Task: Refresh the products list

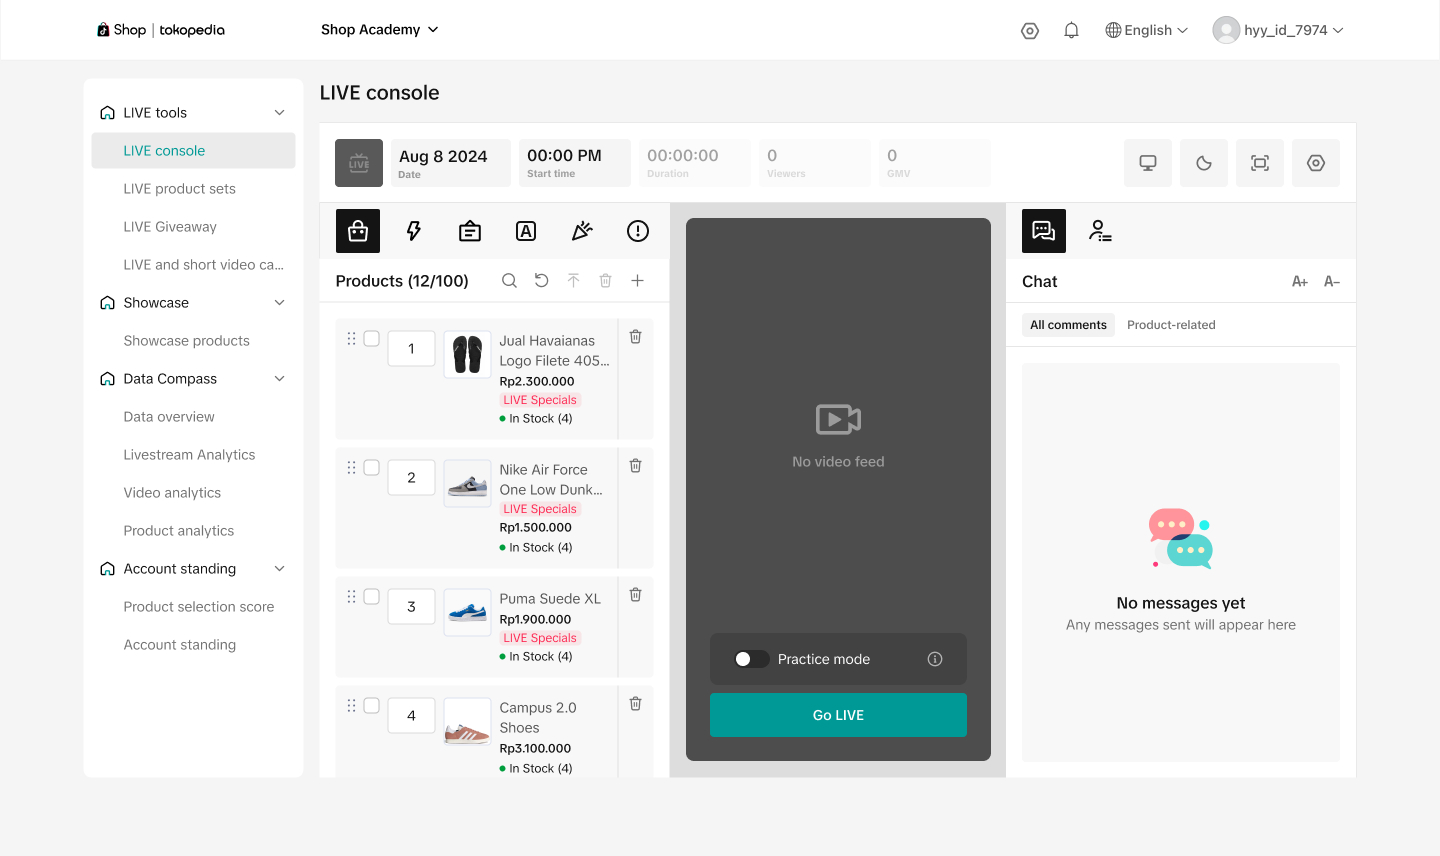Action: (x=541, y=281)
